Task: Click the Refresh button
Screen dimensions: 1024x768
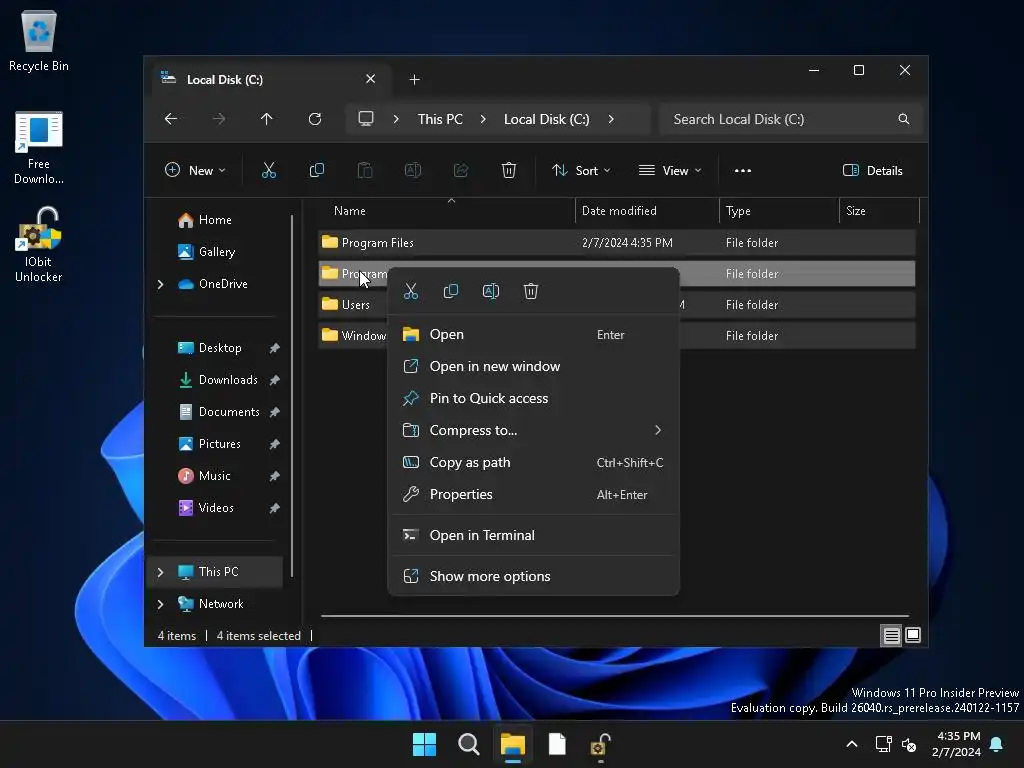Action: coord(315,119)
